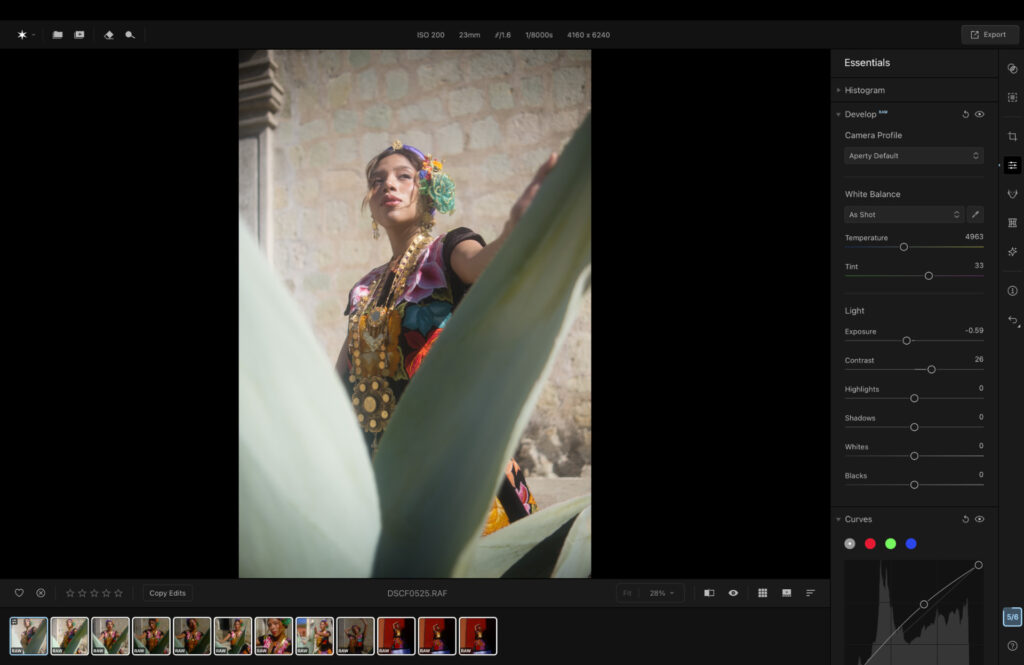Open the folder icon in top toolbar
This screenshot has width=1024, height=665.
[x=57, y=35]
